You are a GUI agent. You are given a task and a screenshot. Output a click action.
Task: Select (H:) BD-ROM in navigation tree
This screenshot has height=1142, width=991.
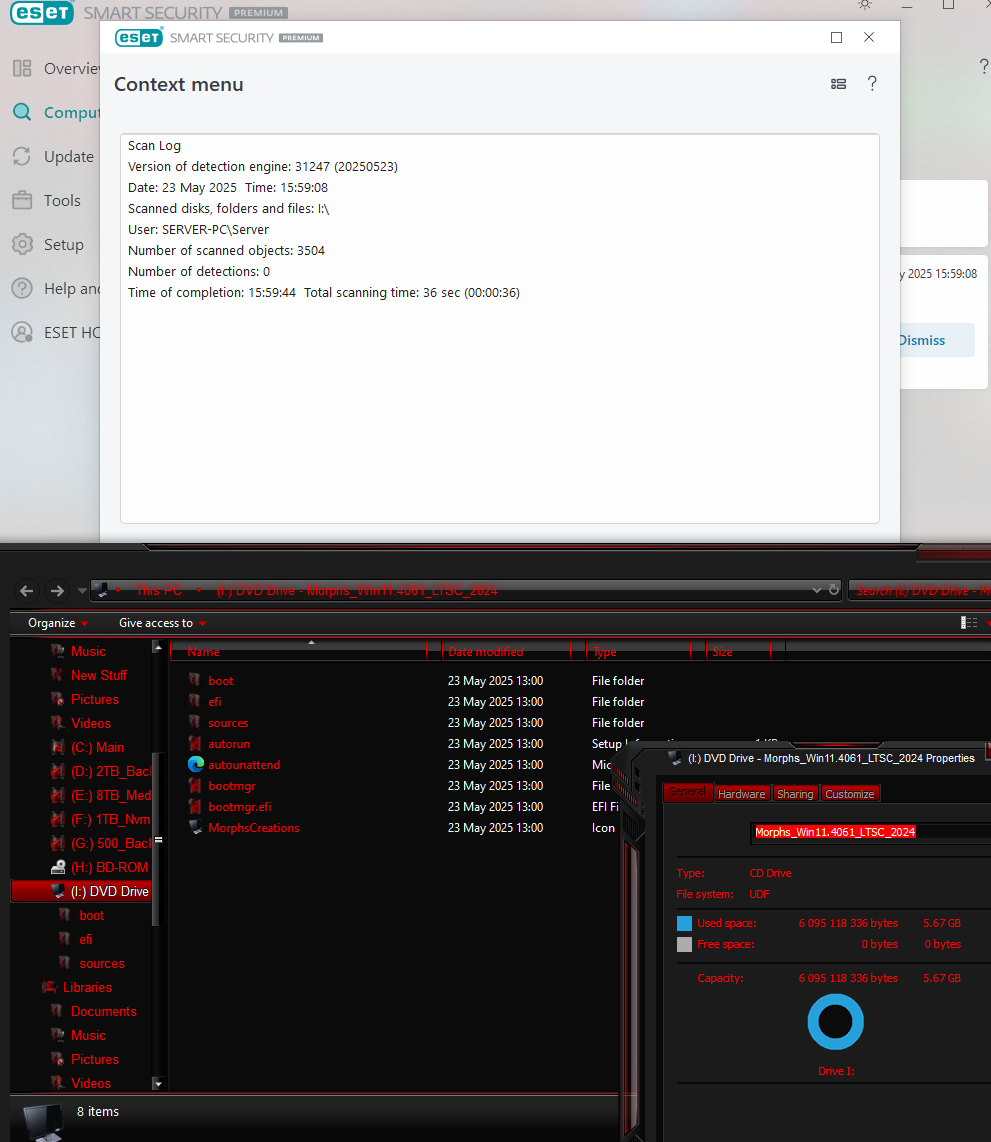100,867
